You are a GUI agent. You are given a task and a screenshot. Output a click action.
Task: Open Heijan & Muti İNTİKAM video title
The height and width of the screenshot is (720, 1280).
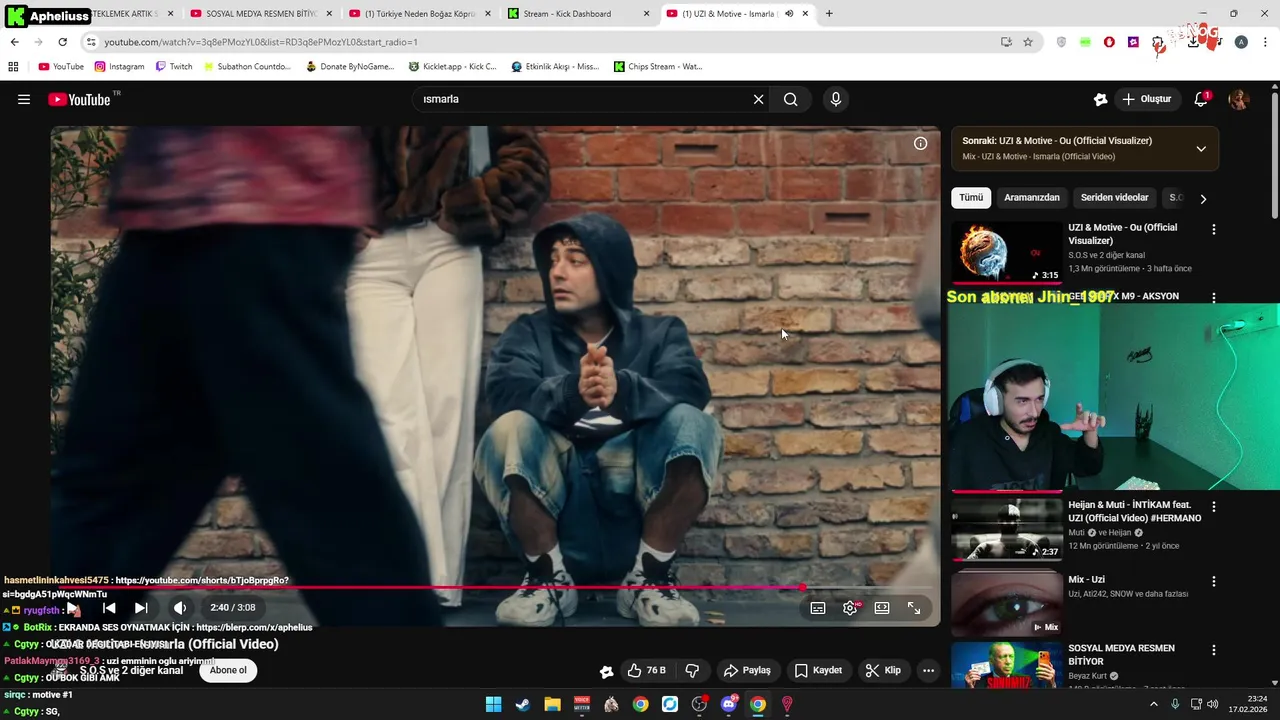[1134, 512]
